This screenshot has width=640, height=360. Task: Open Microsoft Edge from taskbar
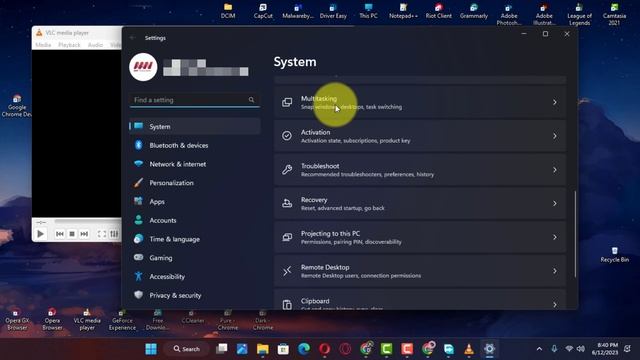tap(304, 349)
